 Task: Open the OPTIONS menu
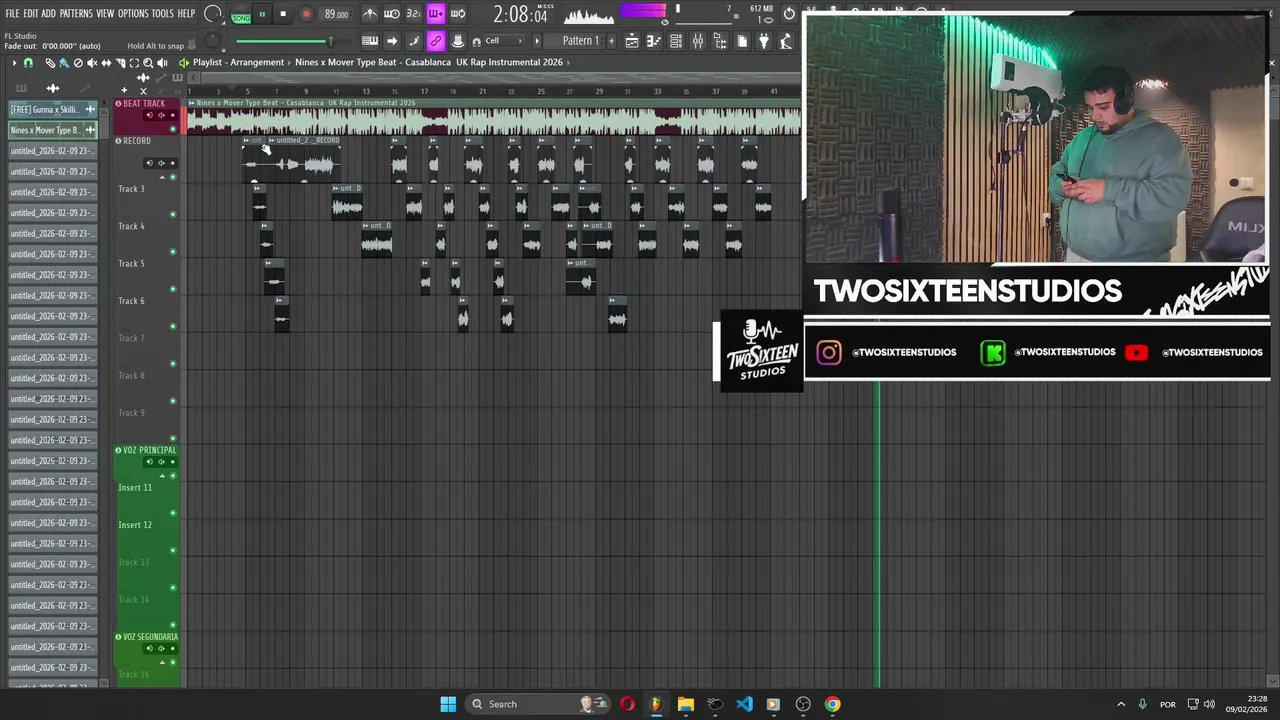(133, 13)
